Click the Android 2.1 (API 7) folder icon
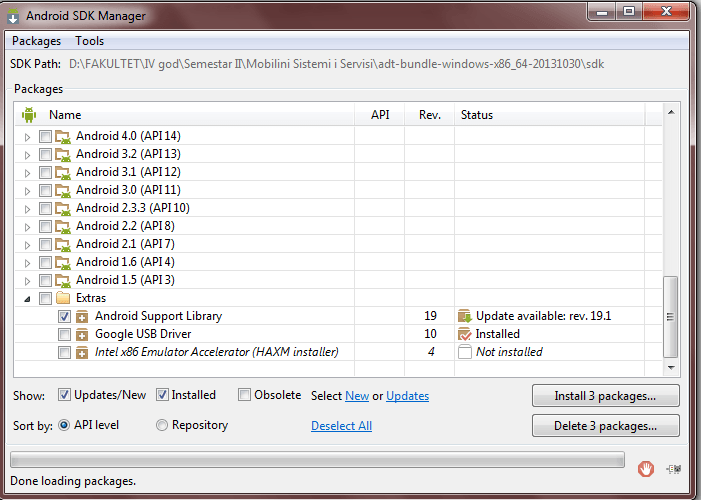 point(63,244)
